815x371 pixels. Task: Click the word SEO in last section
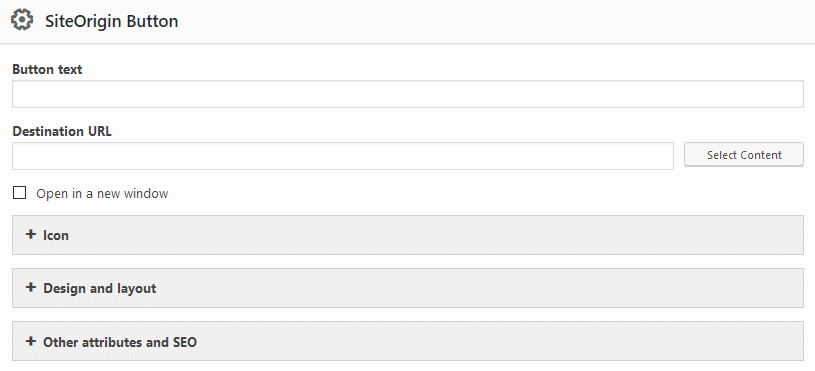185,342
